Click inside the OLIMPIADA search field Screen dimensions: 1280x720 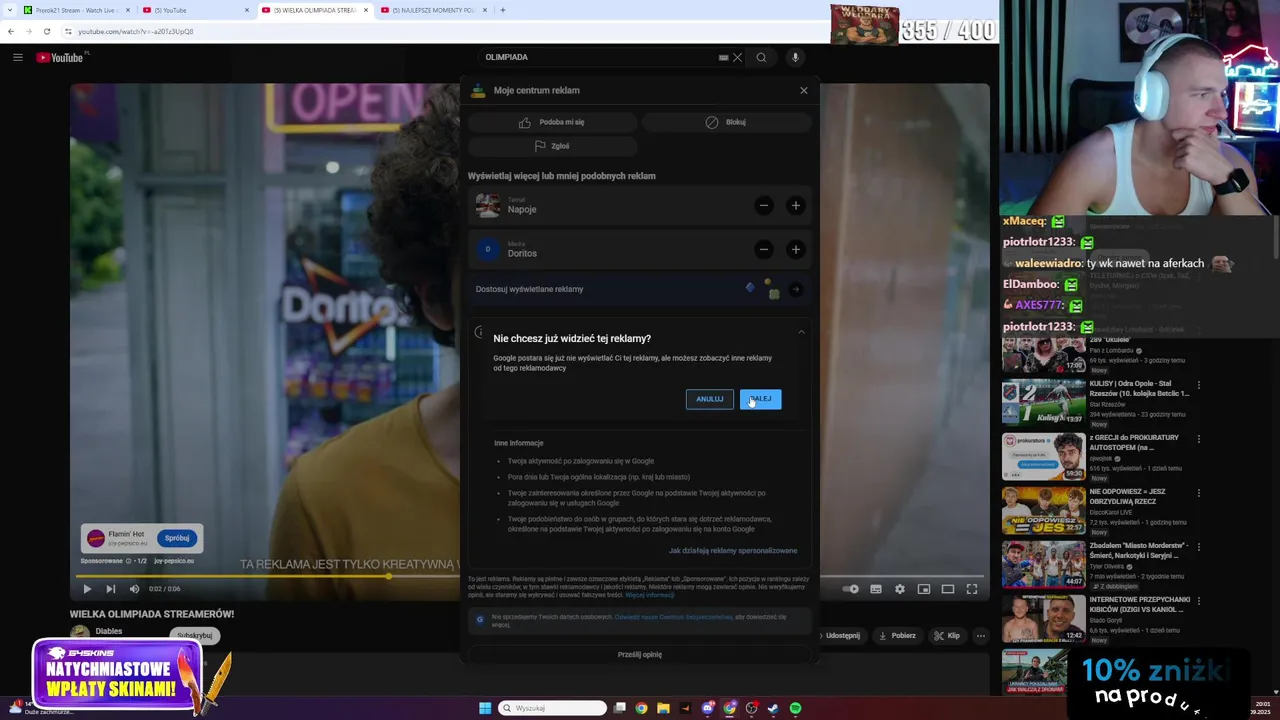600,57
